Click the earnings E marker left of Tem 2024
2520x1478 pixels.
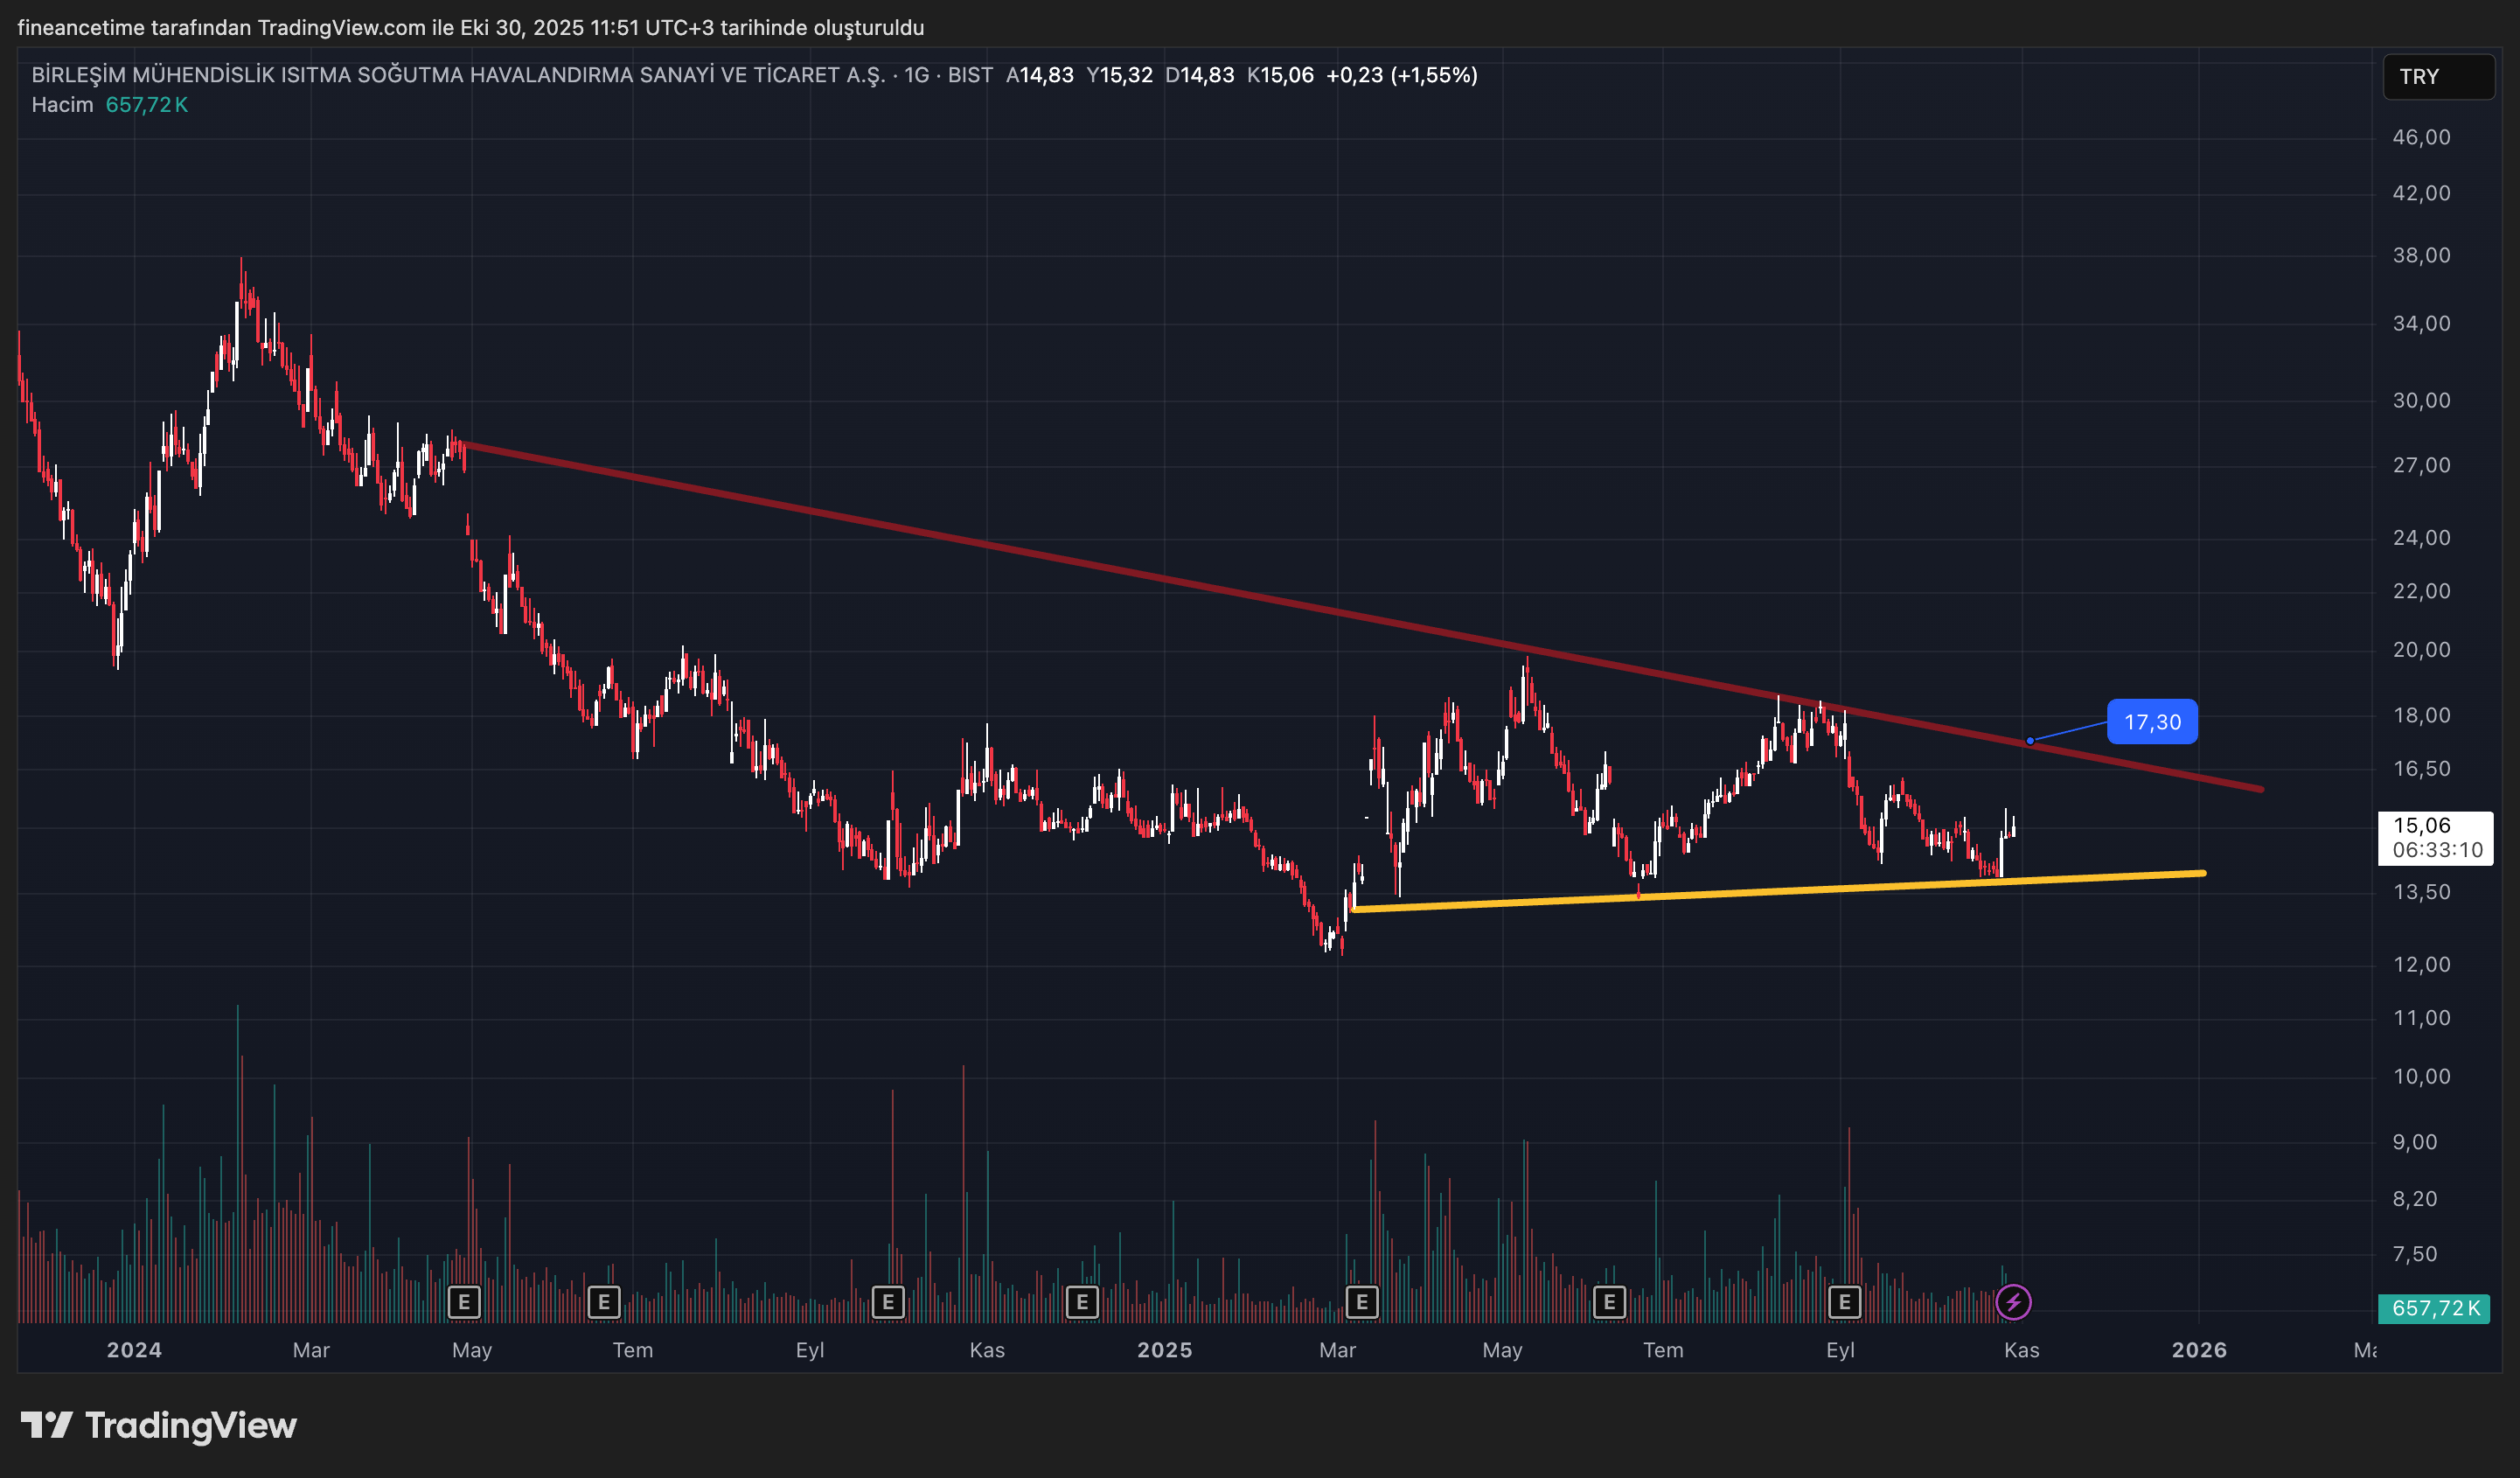click(x=603, y=1302)
